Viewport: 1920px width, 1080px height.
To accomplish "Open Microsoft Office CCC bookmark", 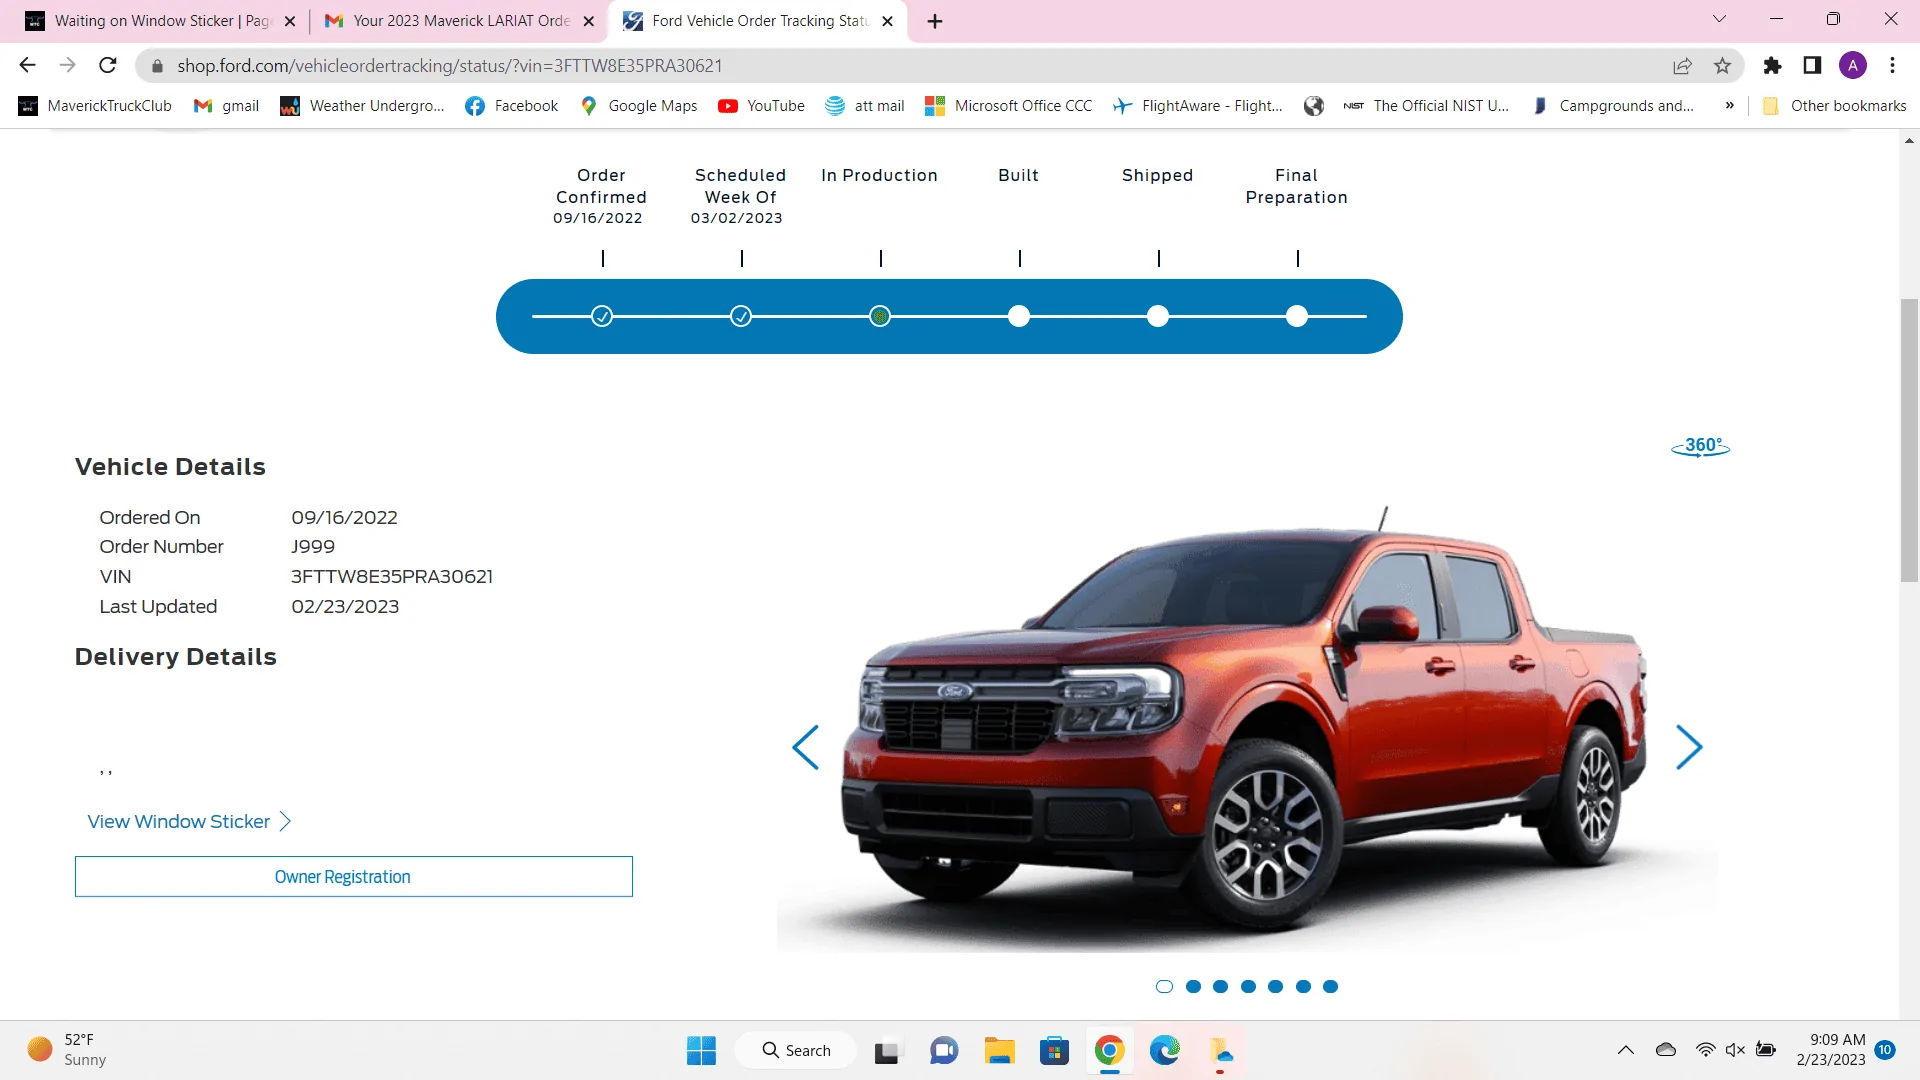I will pos(1008,106).
